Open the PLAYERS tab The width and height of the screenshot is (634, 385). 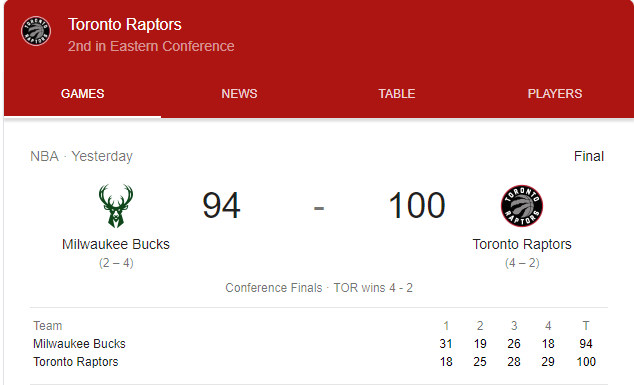pos(555,94)
